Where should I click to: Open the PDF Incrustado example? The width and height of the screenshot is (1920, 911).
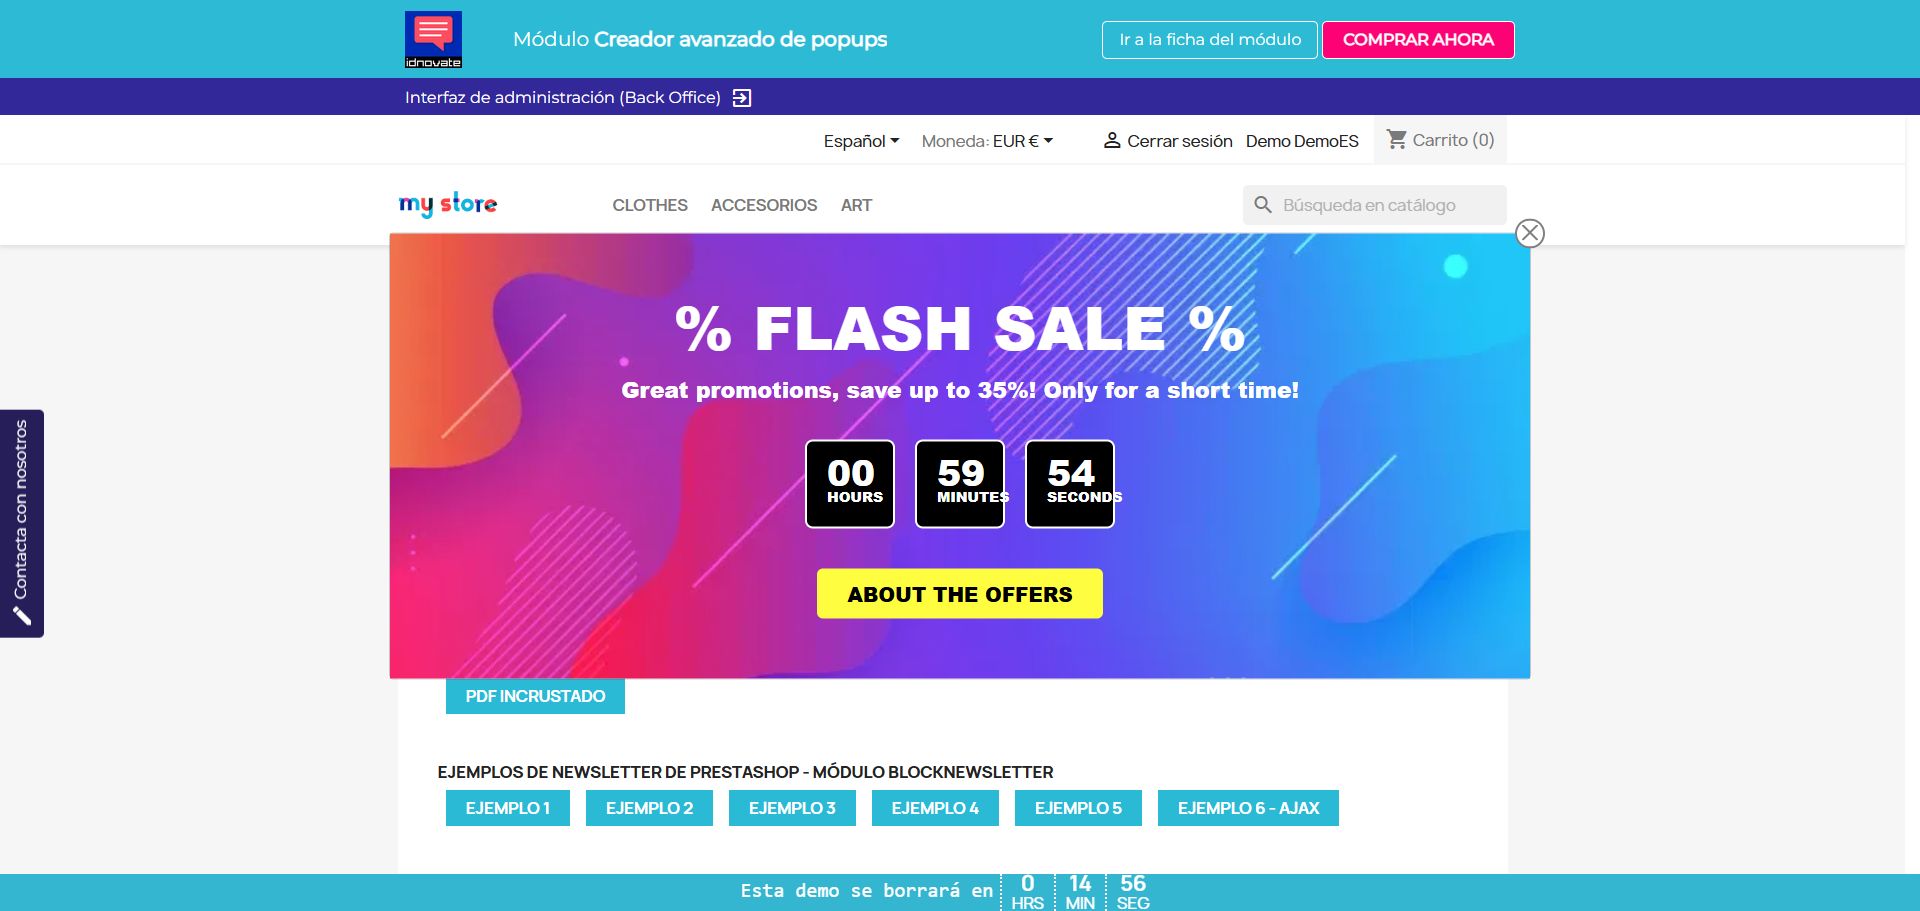pyautogui.click(x=535, y=696)
